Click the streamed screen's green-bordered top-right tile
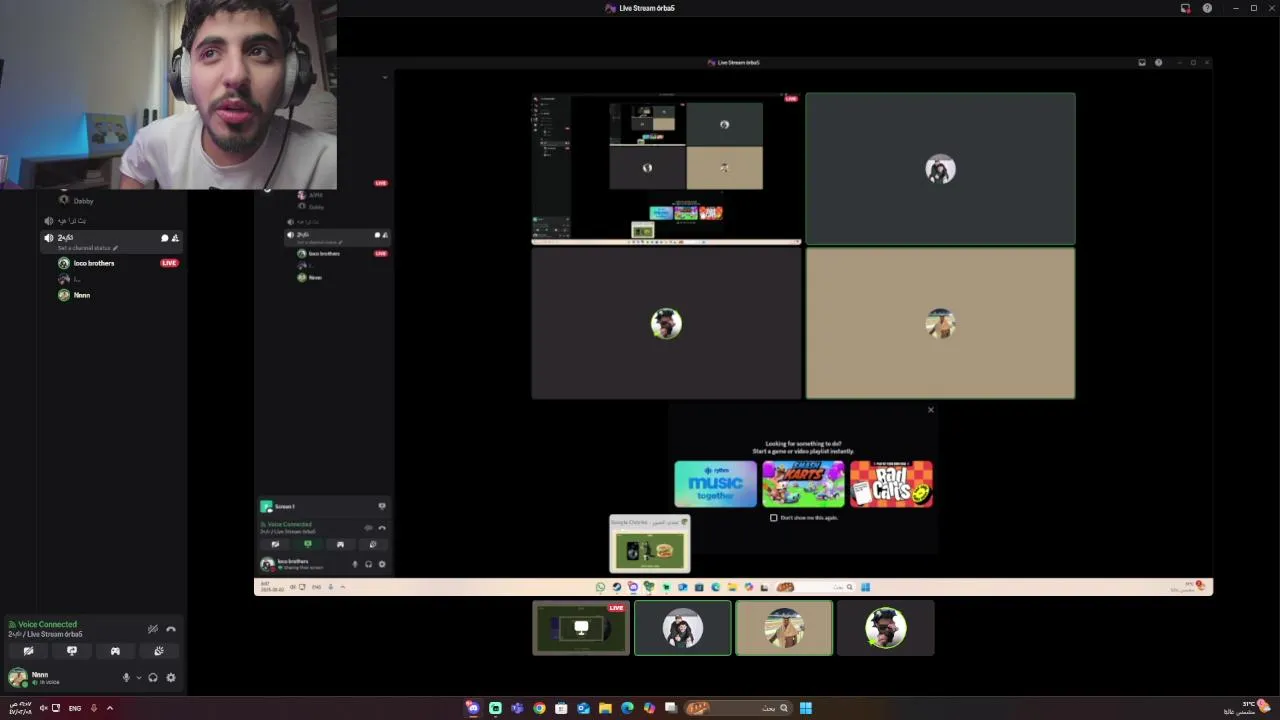 click(940, 169)
